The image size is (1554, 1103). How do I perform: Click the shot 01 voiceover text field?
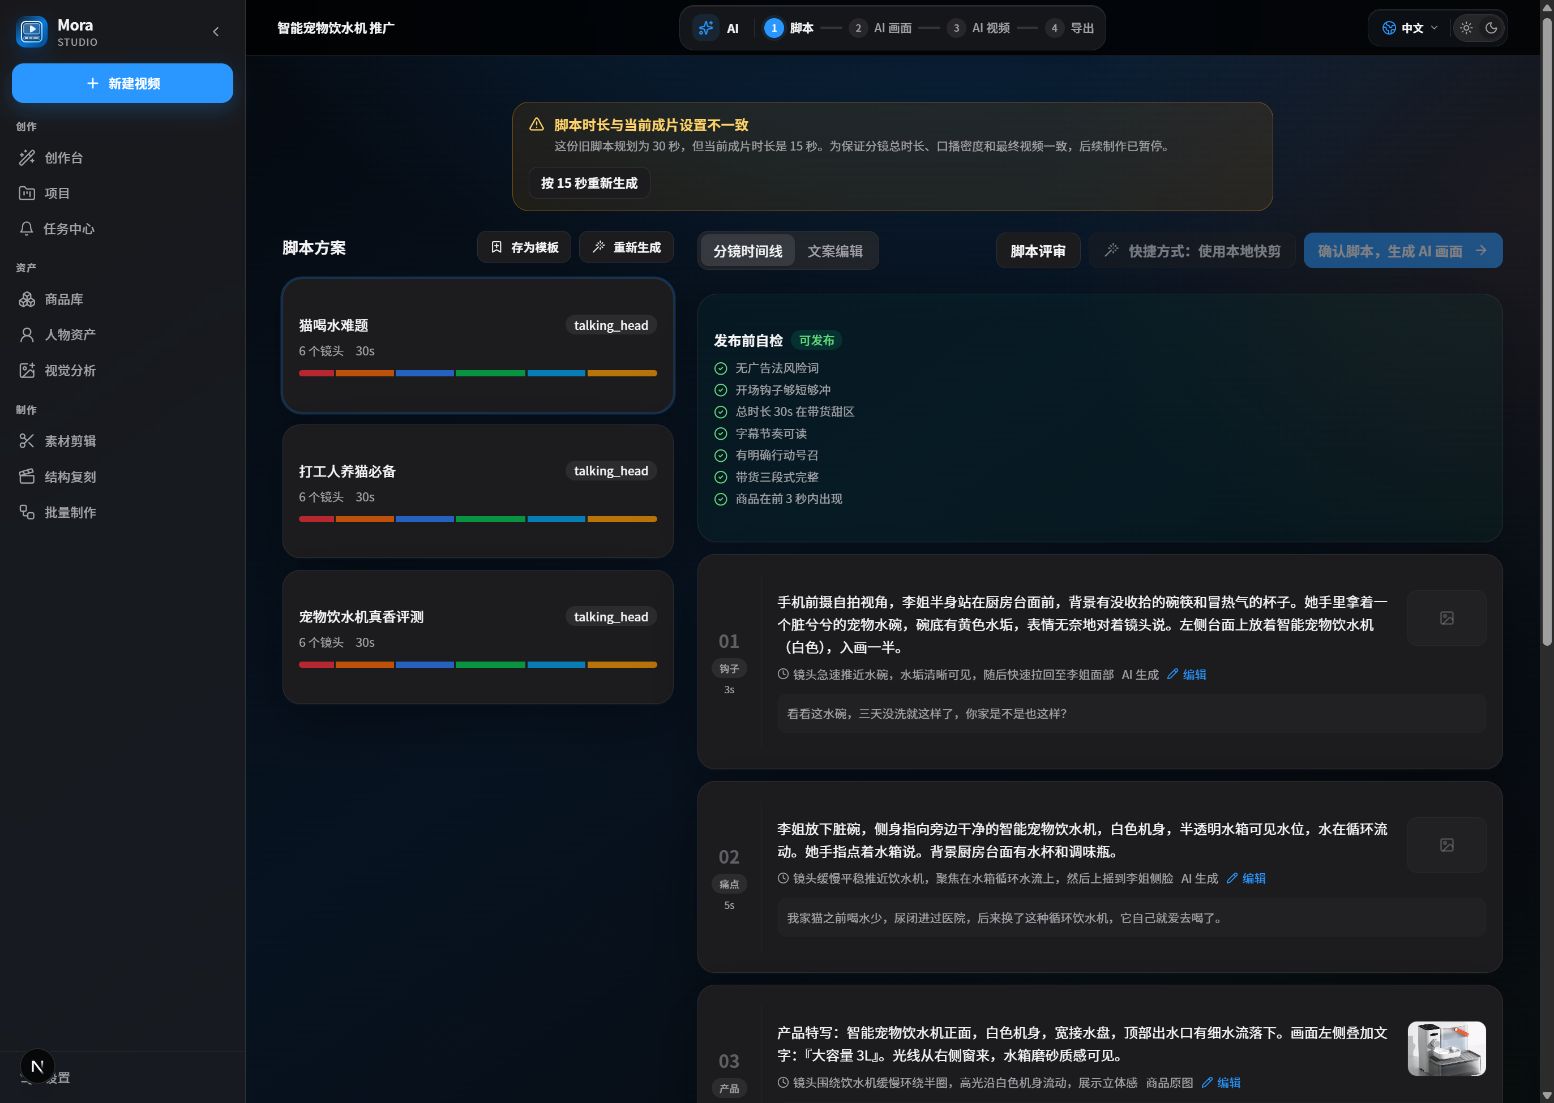click(x=1131, y=714)
